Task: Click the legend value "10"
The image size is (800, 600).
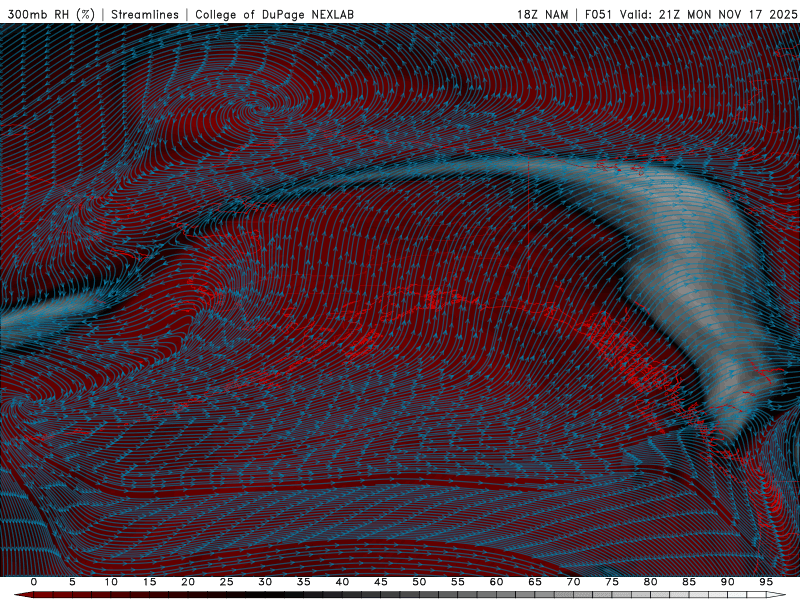Action: [x=111, y=582]
